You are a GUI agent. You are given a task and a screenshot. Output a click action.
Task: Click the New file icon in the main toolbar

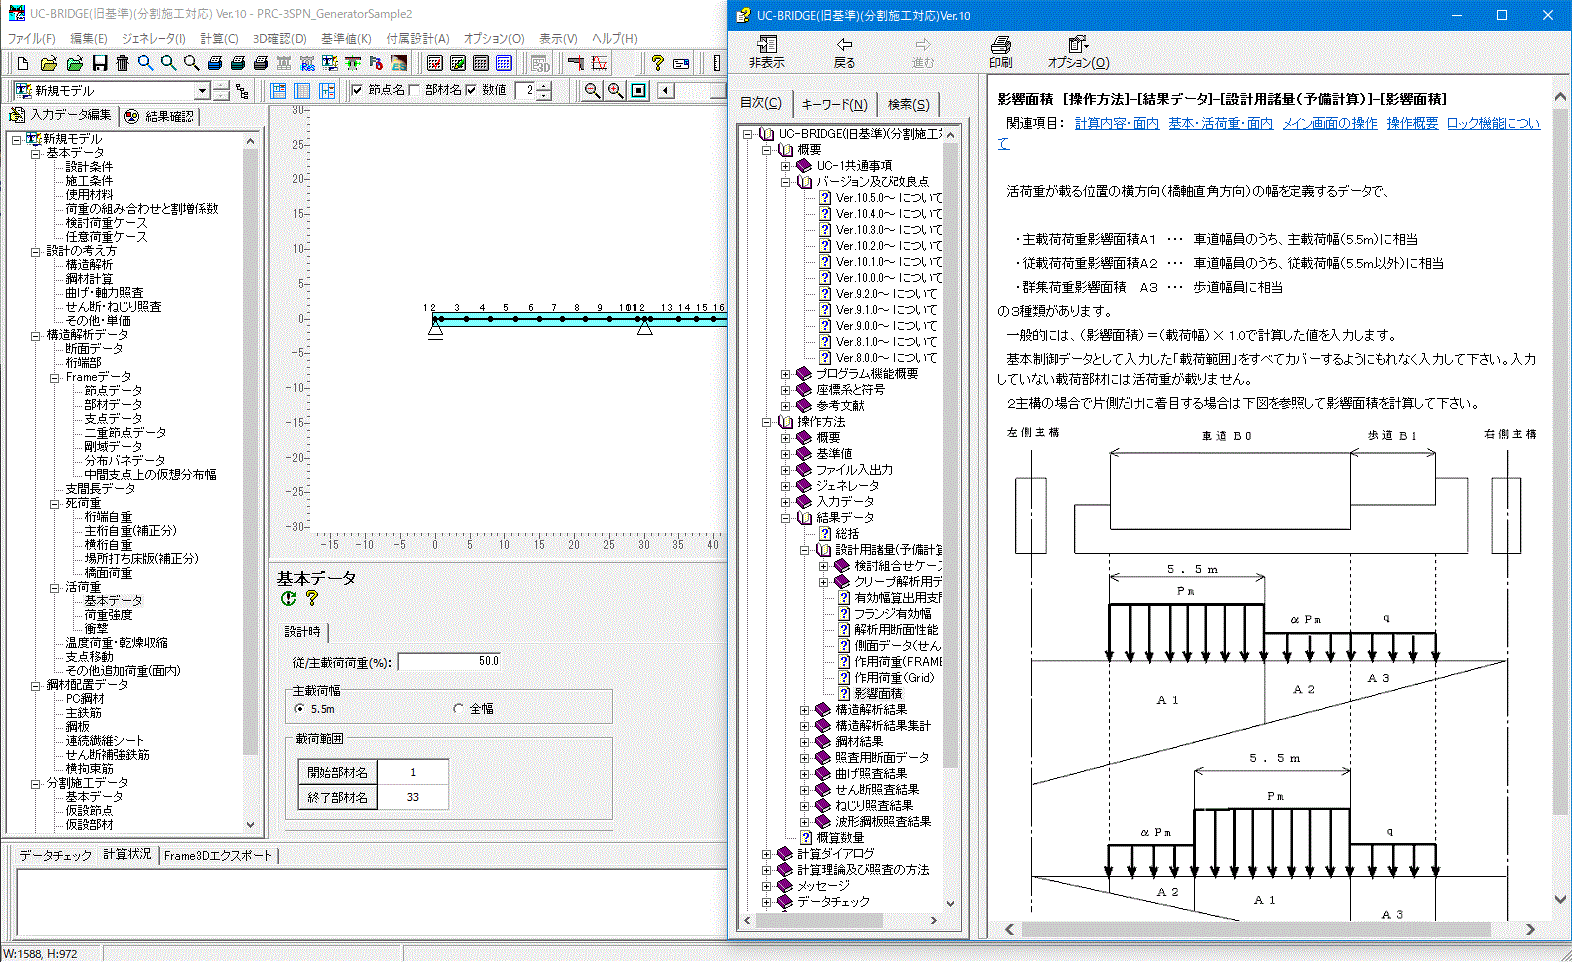click(x=22, y=63)
